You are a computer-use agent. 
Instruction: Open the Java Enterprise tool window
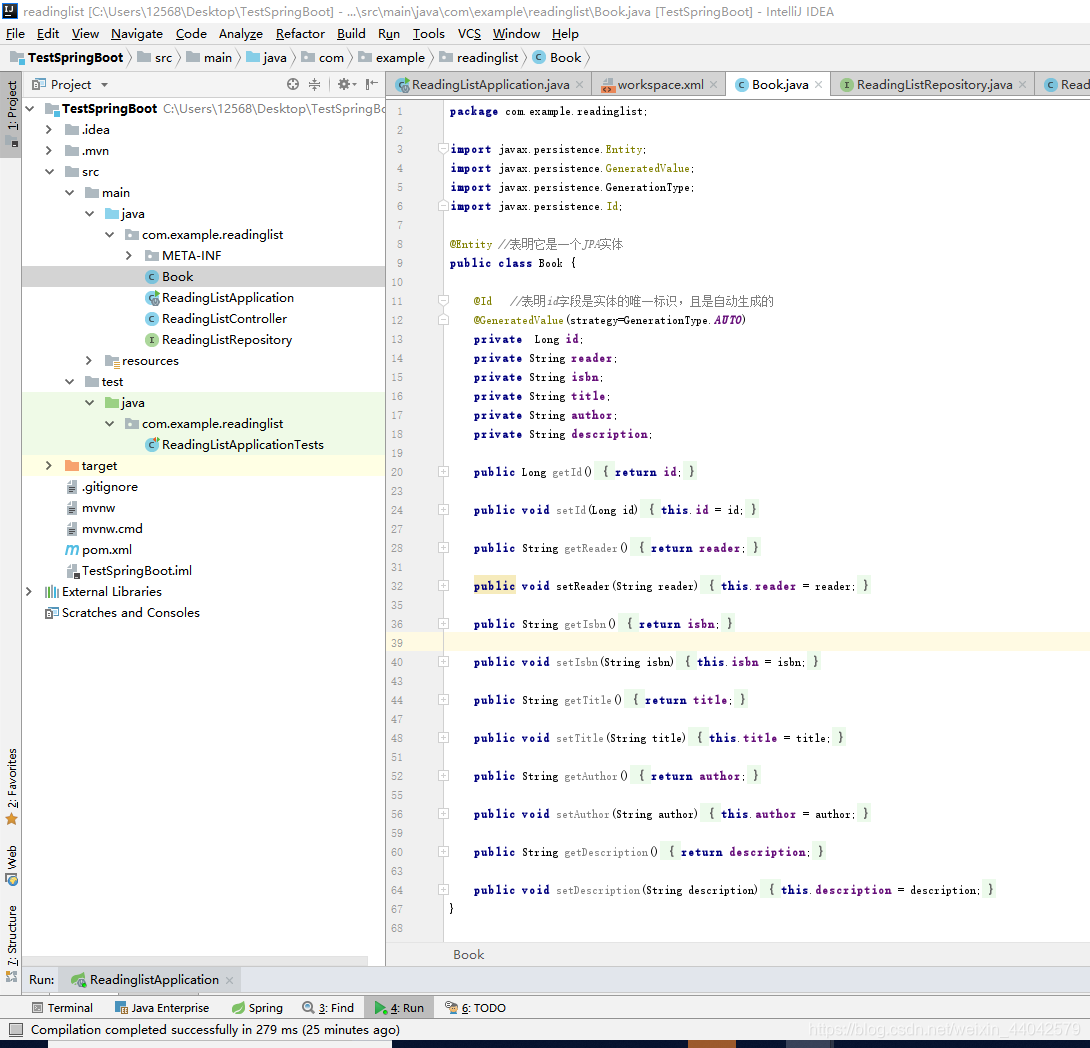161,1008
